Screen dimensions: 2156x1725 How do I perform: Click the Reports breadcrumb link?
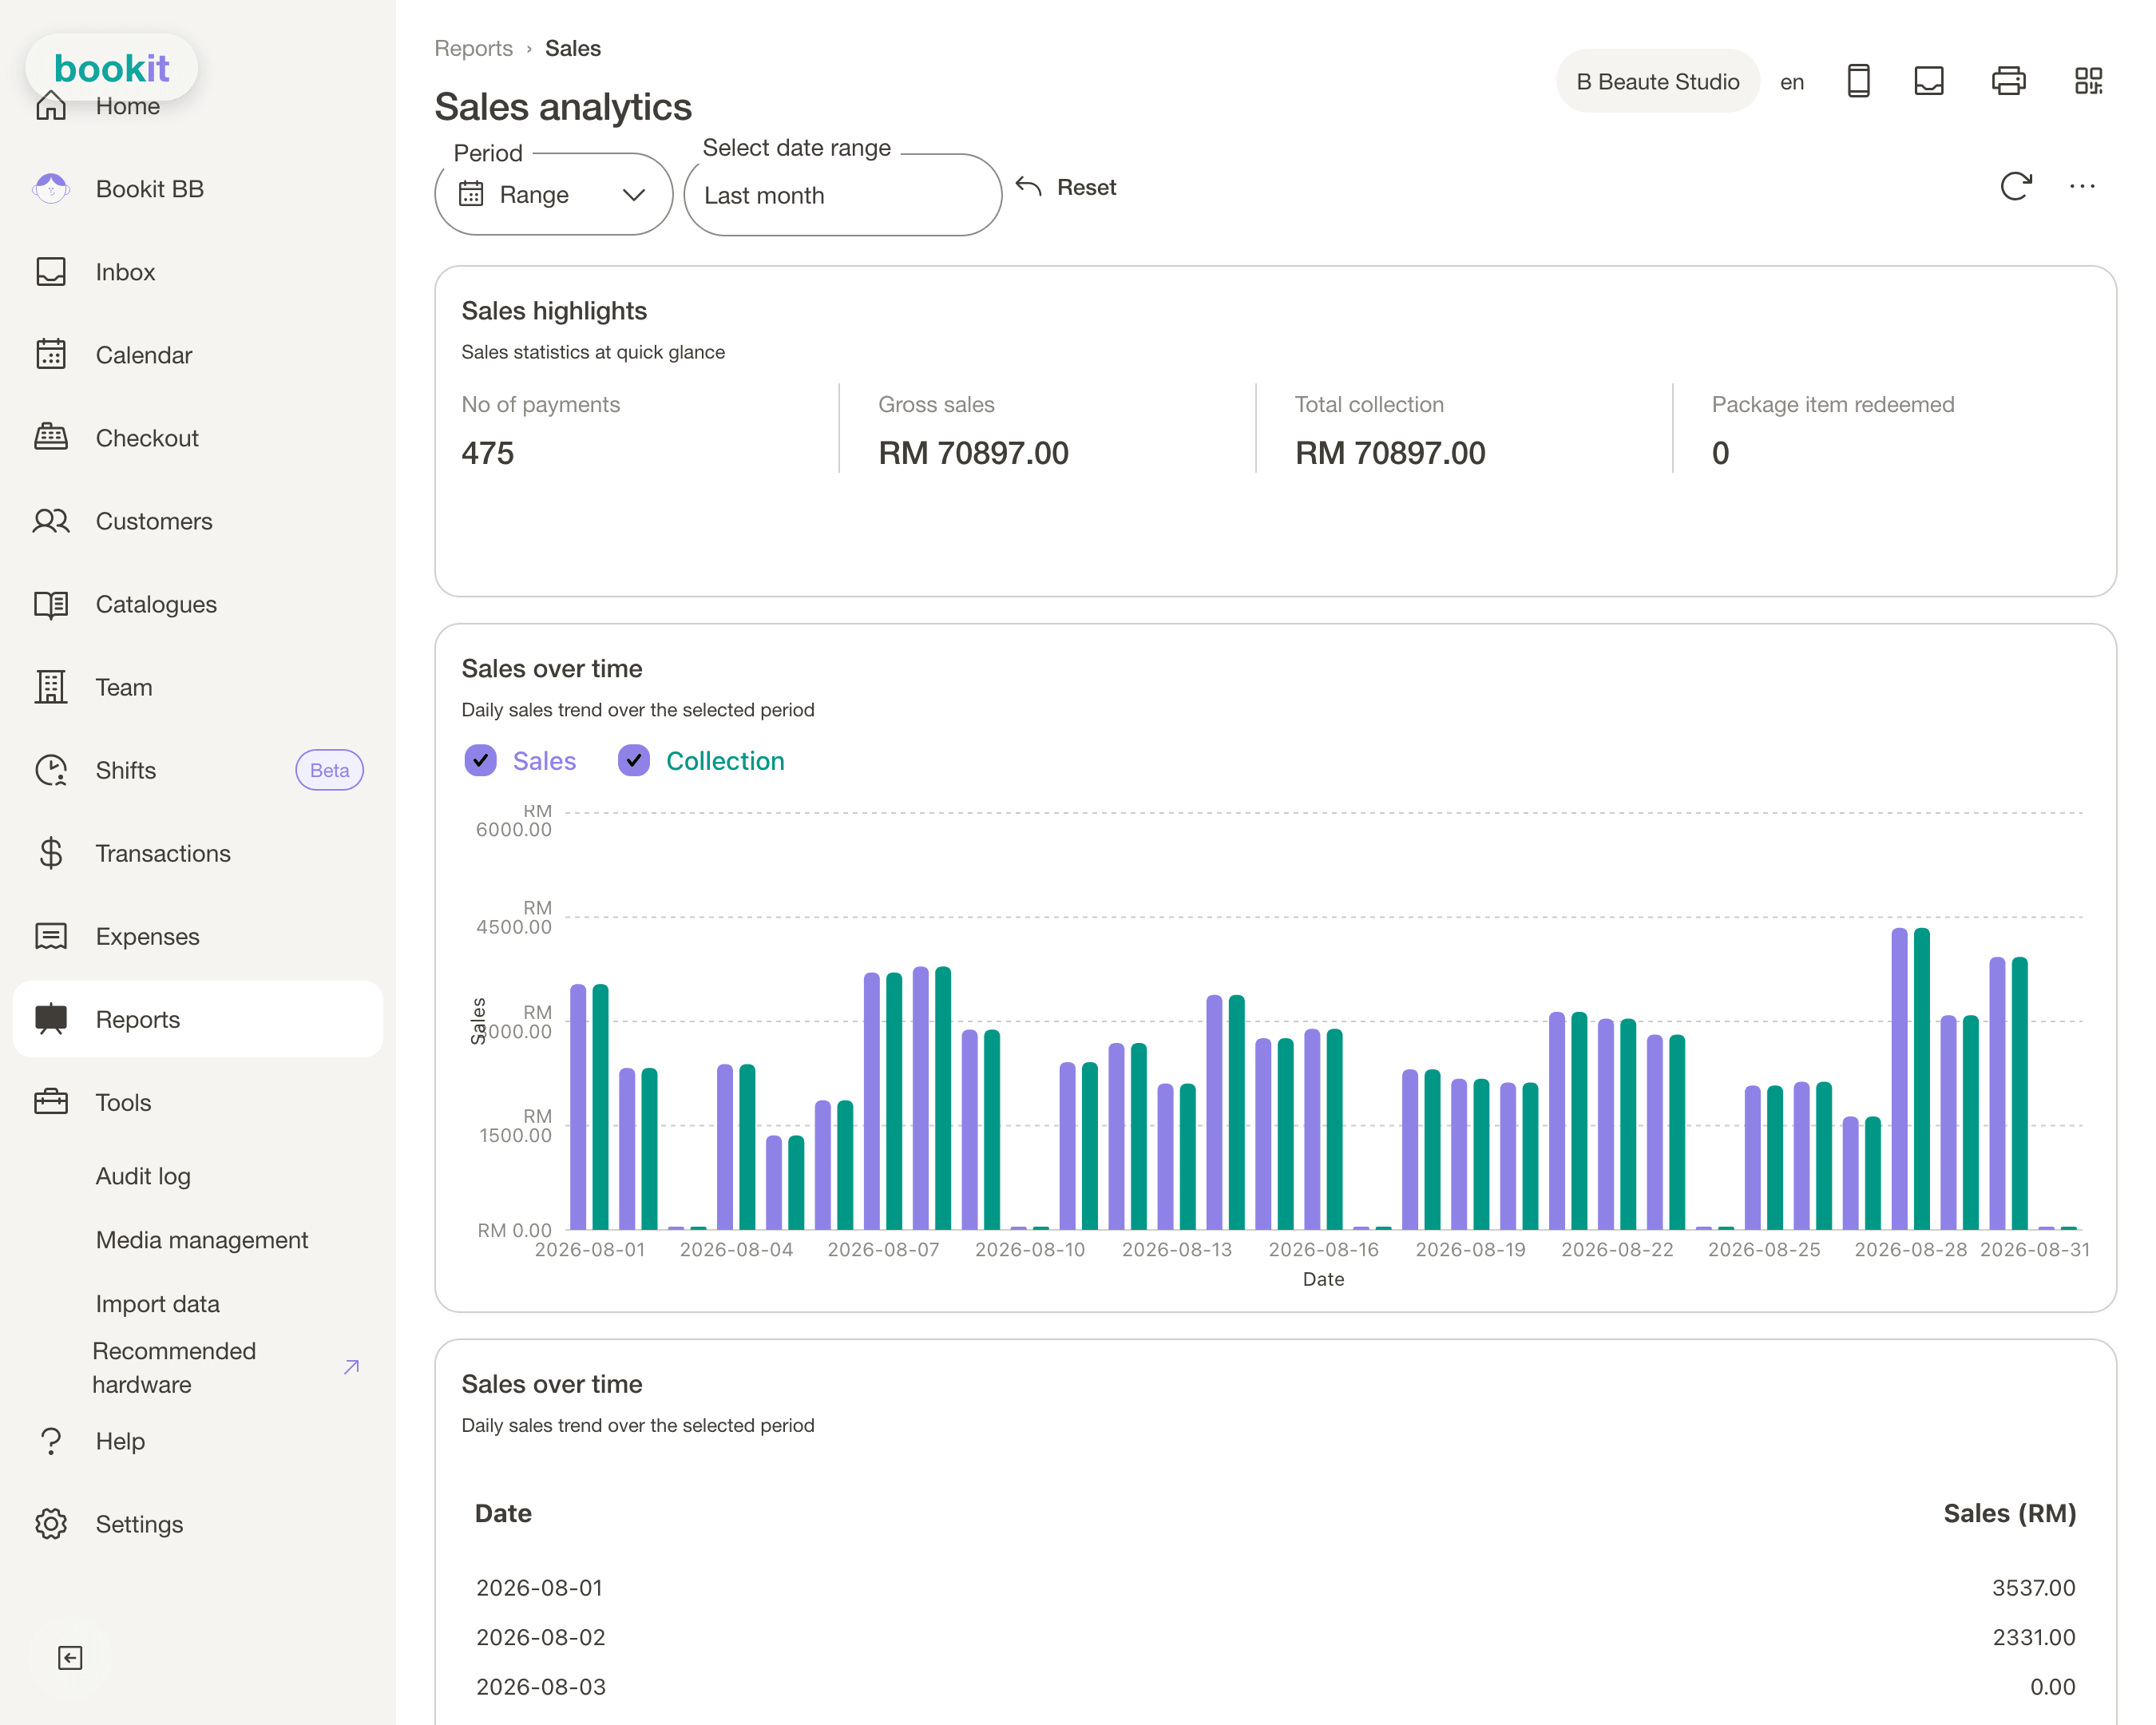click(473, 48)
